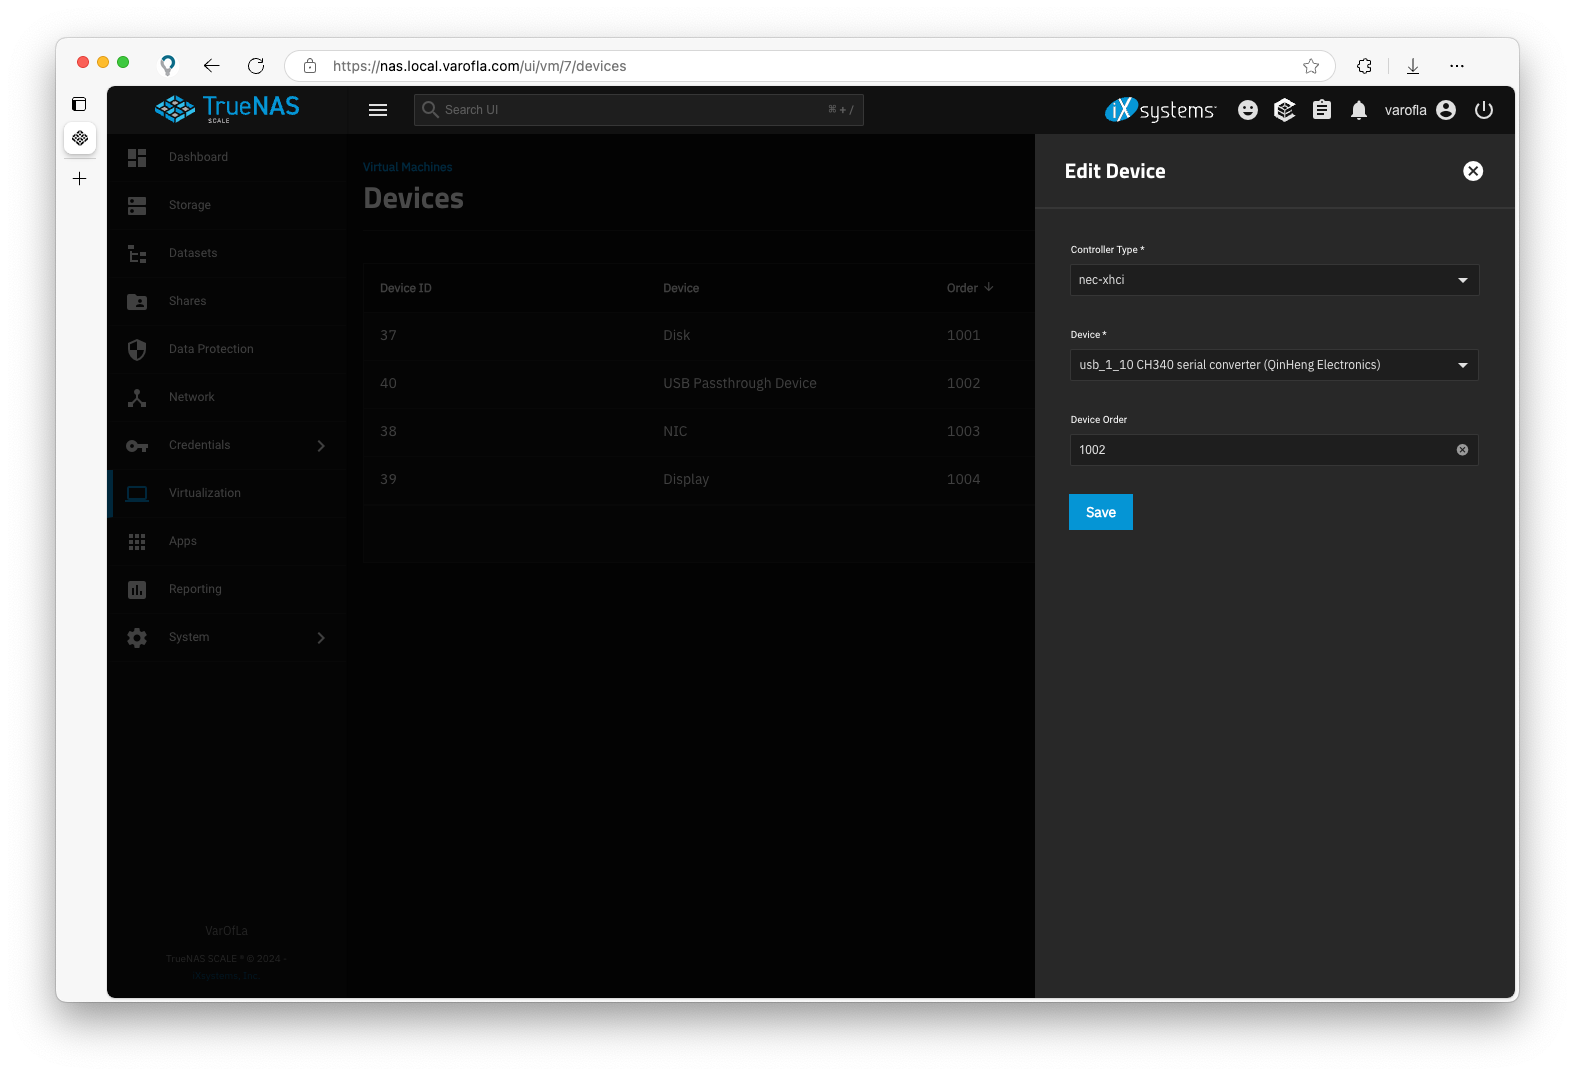1575x1076 pixels.
Task: Select the Display device row
Action: coord(699,479)
